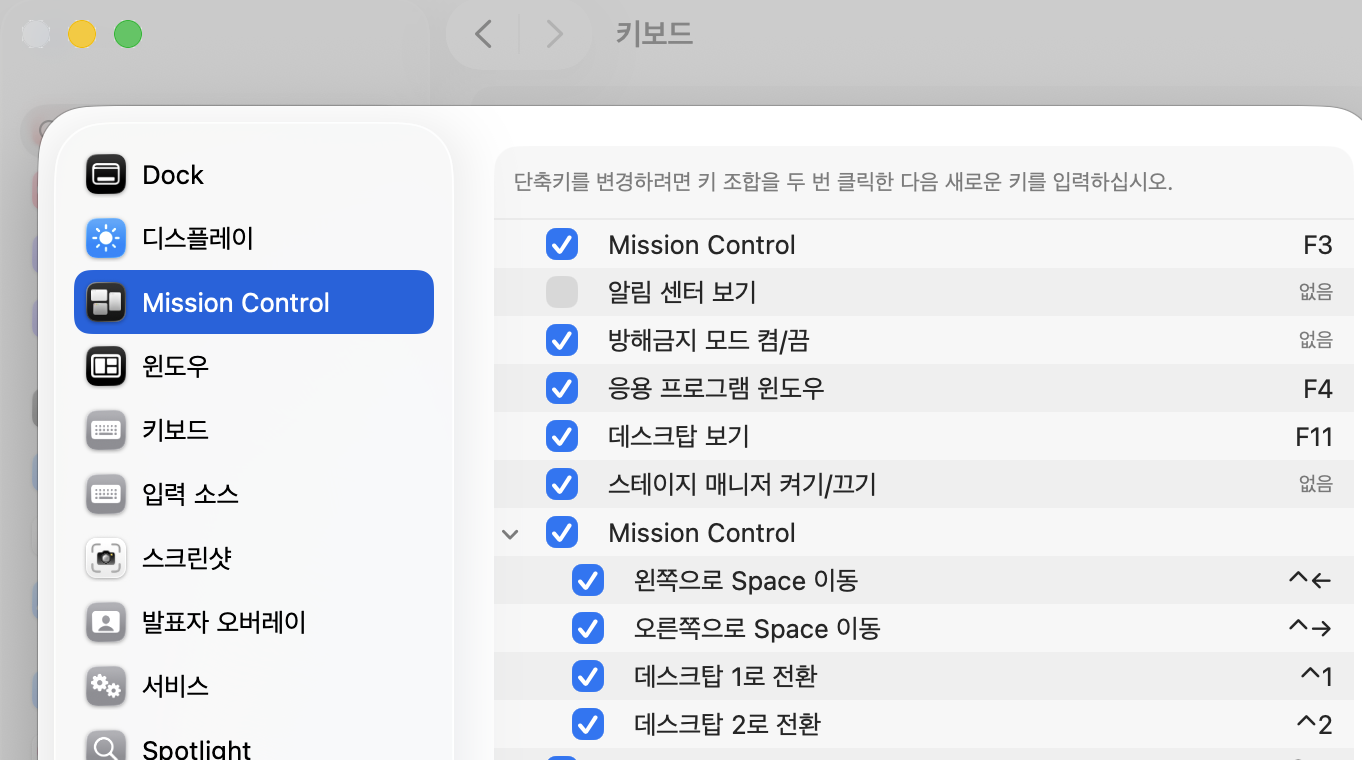Select the 키보드 keyboard icon in sidebar
The image size is (1362, 760).
(x=105, y=430)
